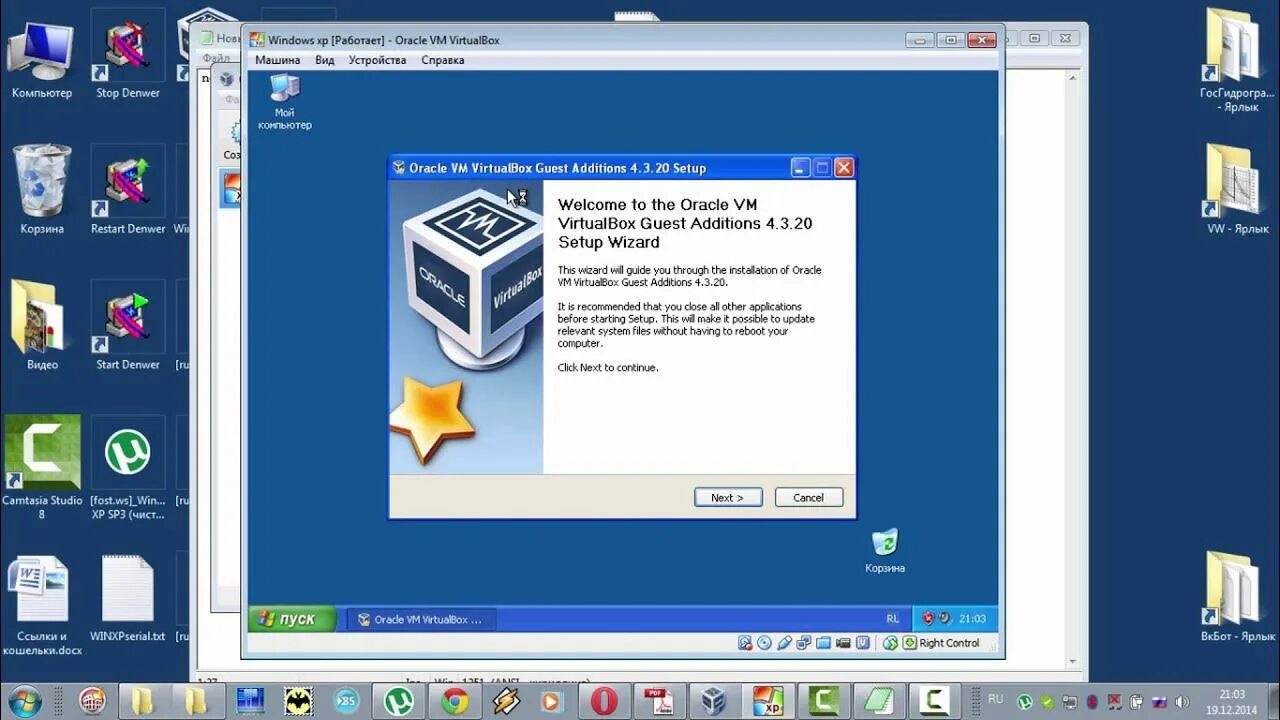Viewport: 1280px width, 720px height.
Task: Click the XP security shield tray icon
Action: coord(928,619)
